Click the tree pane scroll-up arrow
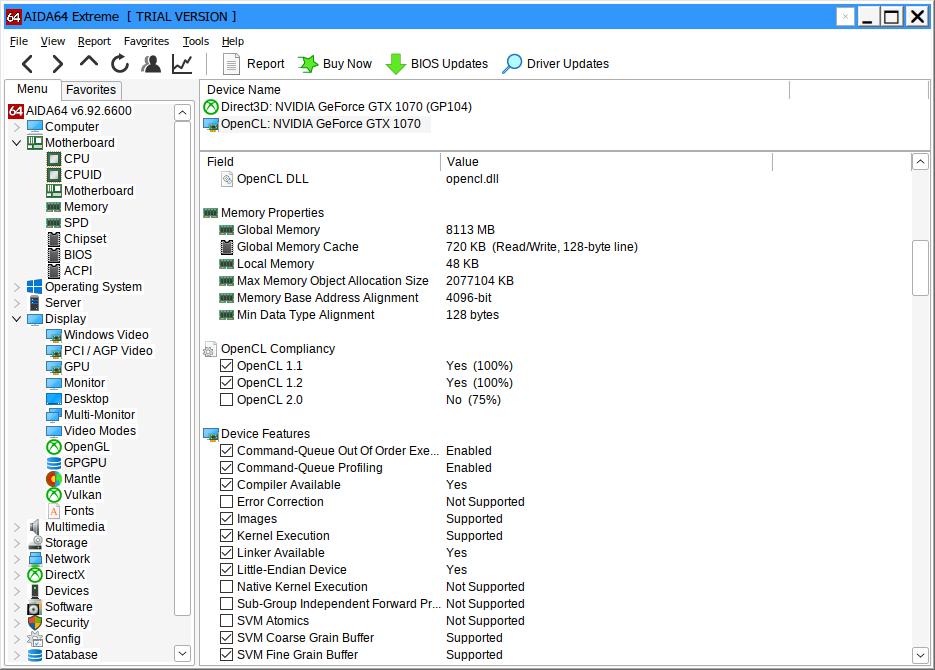The height and width of the screenshot is (670, 935). click(182, 112)
